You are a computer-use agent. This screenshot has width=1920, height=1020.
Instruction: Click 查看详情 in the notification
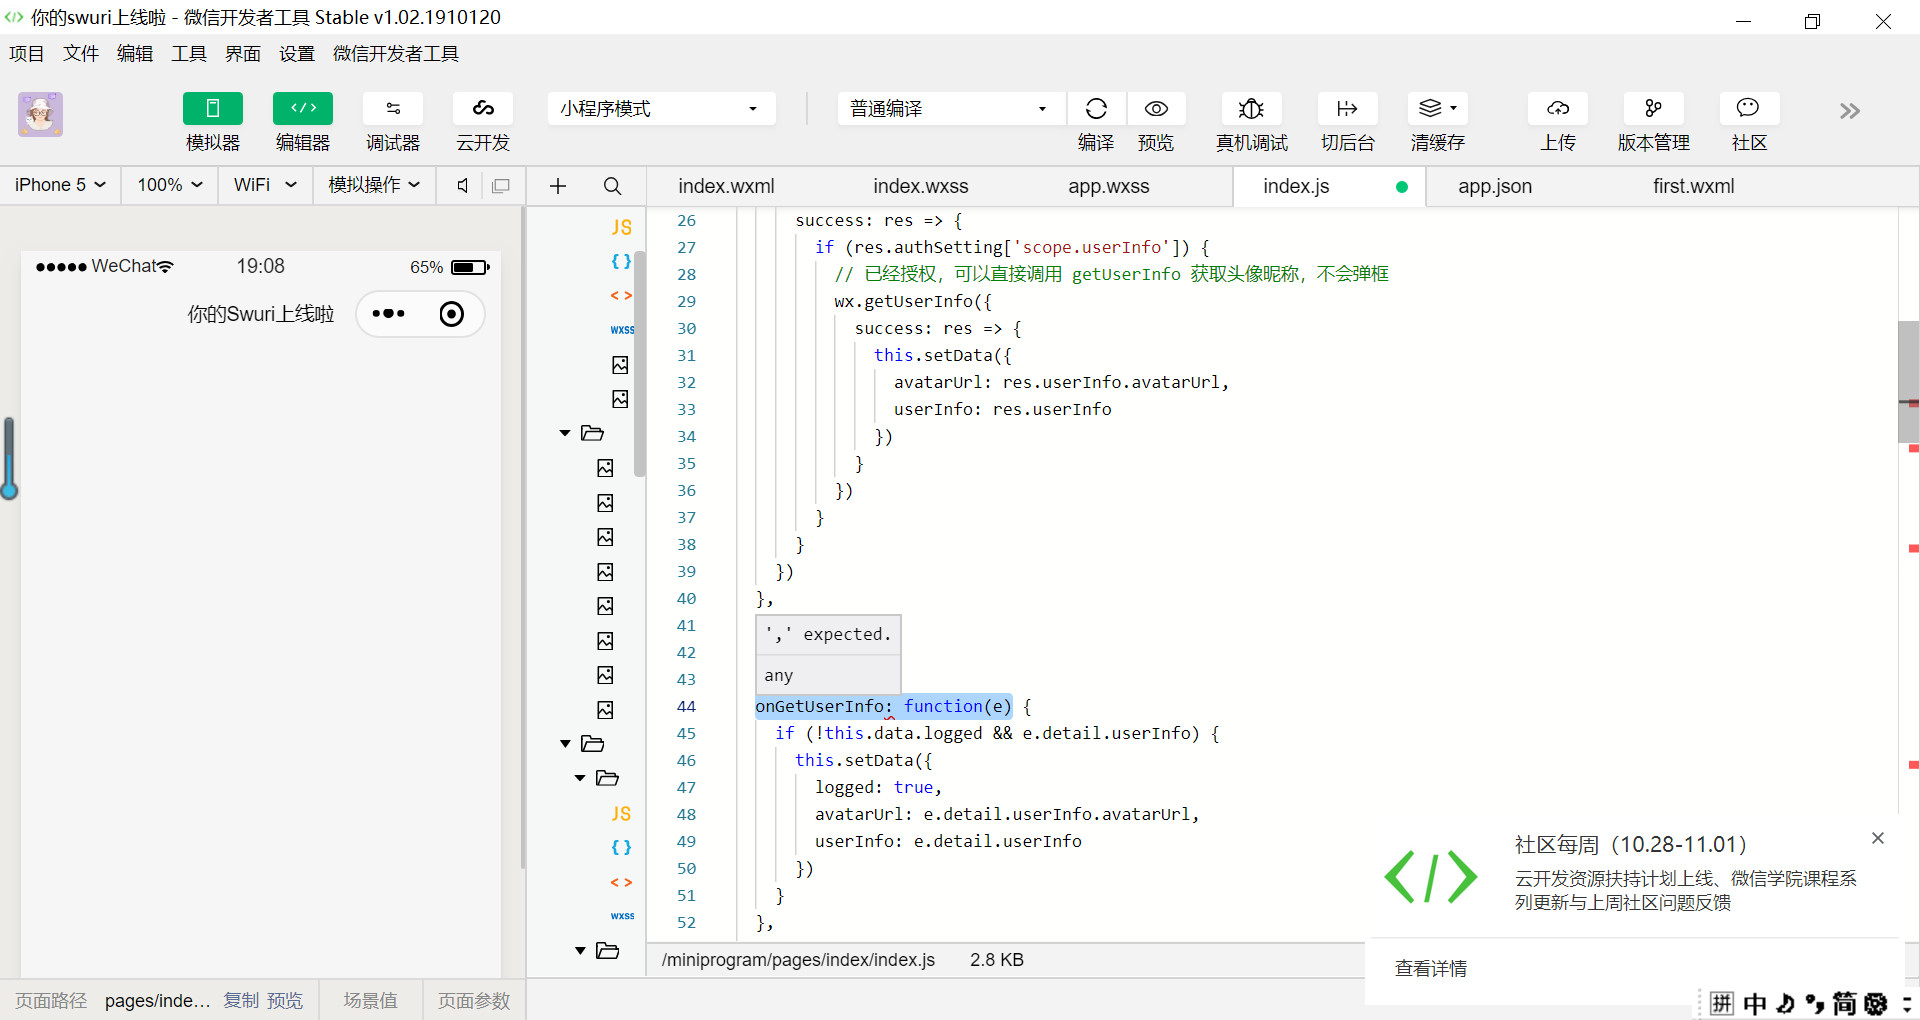(1430, 968)
